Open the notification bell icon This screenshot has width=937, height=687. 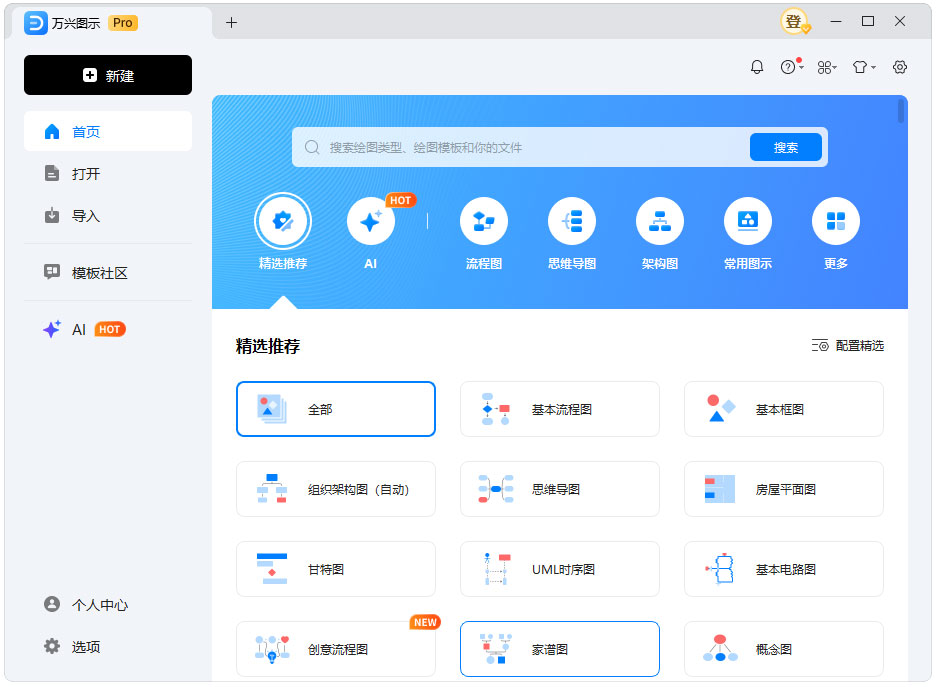point(757,67)
